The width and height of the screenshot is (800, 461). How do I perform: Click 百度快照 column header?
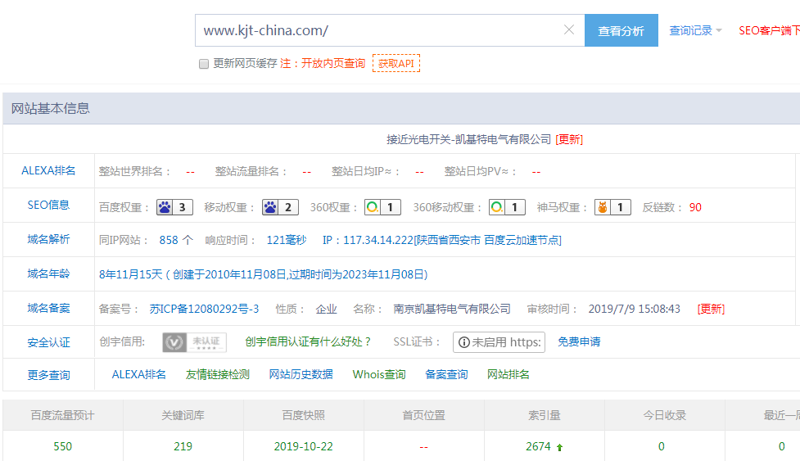304,416
